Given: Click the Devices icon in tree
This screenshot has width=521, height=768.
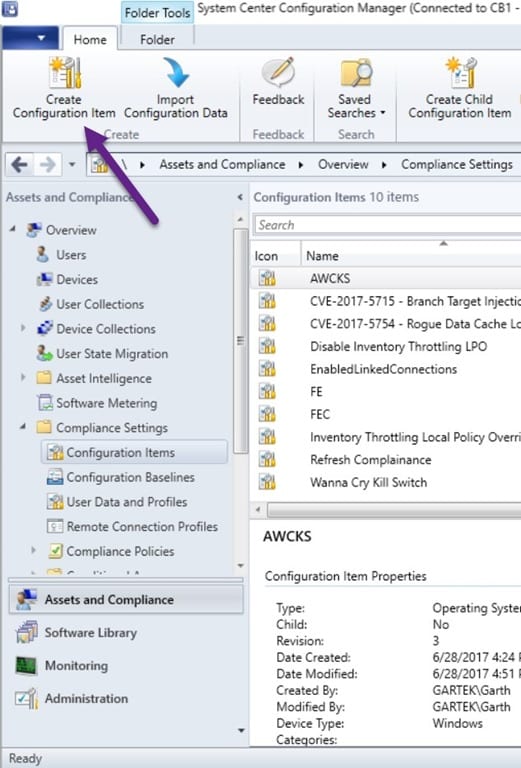Looking at the screenshot, I should pyautogui.click(x=45, y=279).
